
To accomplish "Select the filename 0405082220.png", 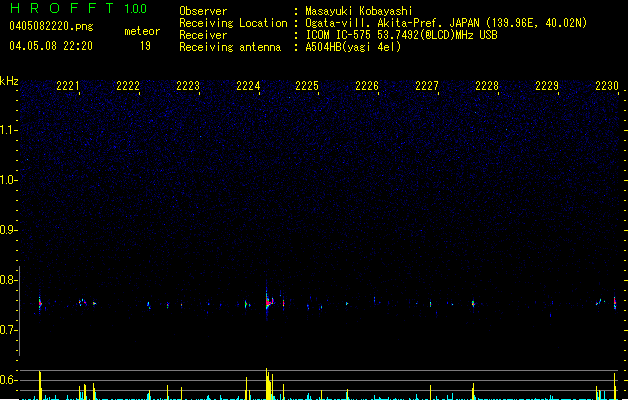I will tap(51, 26).
